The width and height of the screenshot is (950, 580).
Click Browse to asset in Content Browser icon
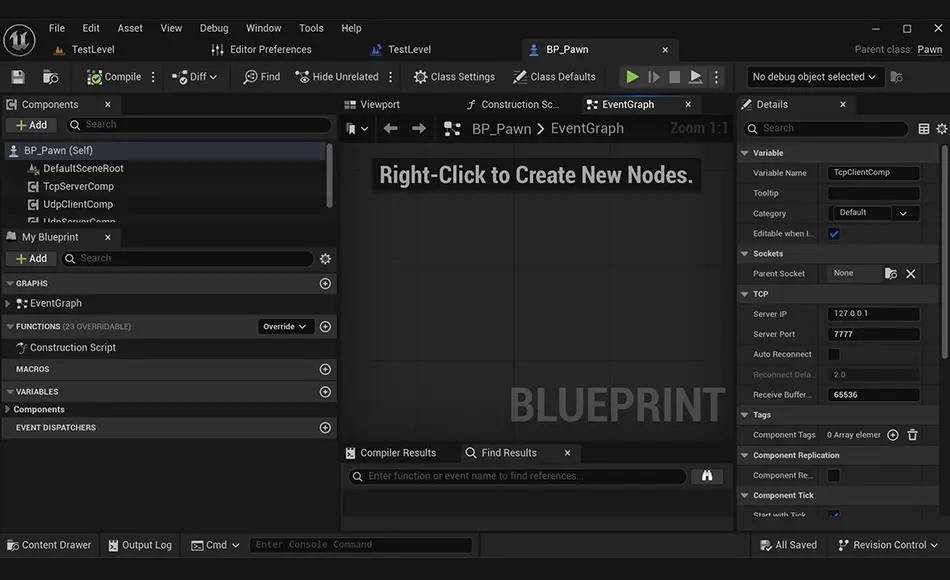50,77
